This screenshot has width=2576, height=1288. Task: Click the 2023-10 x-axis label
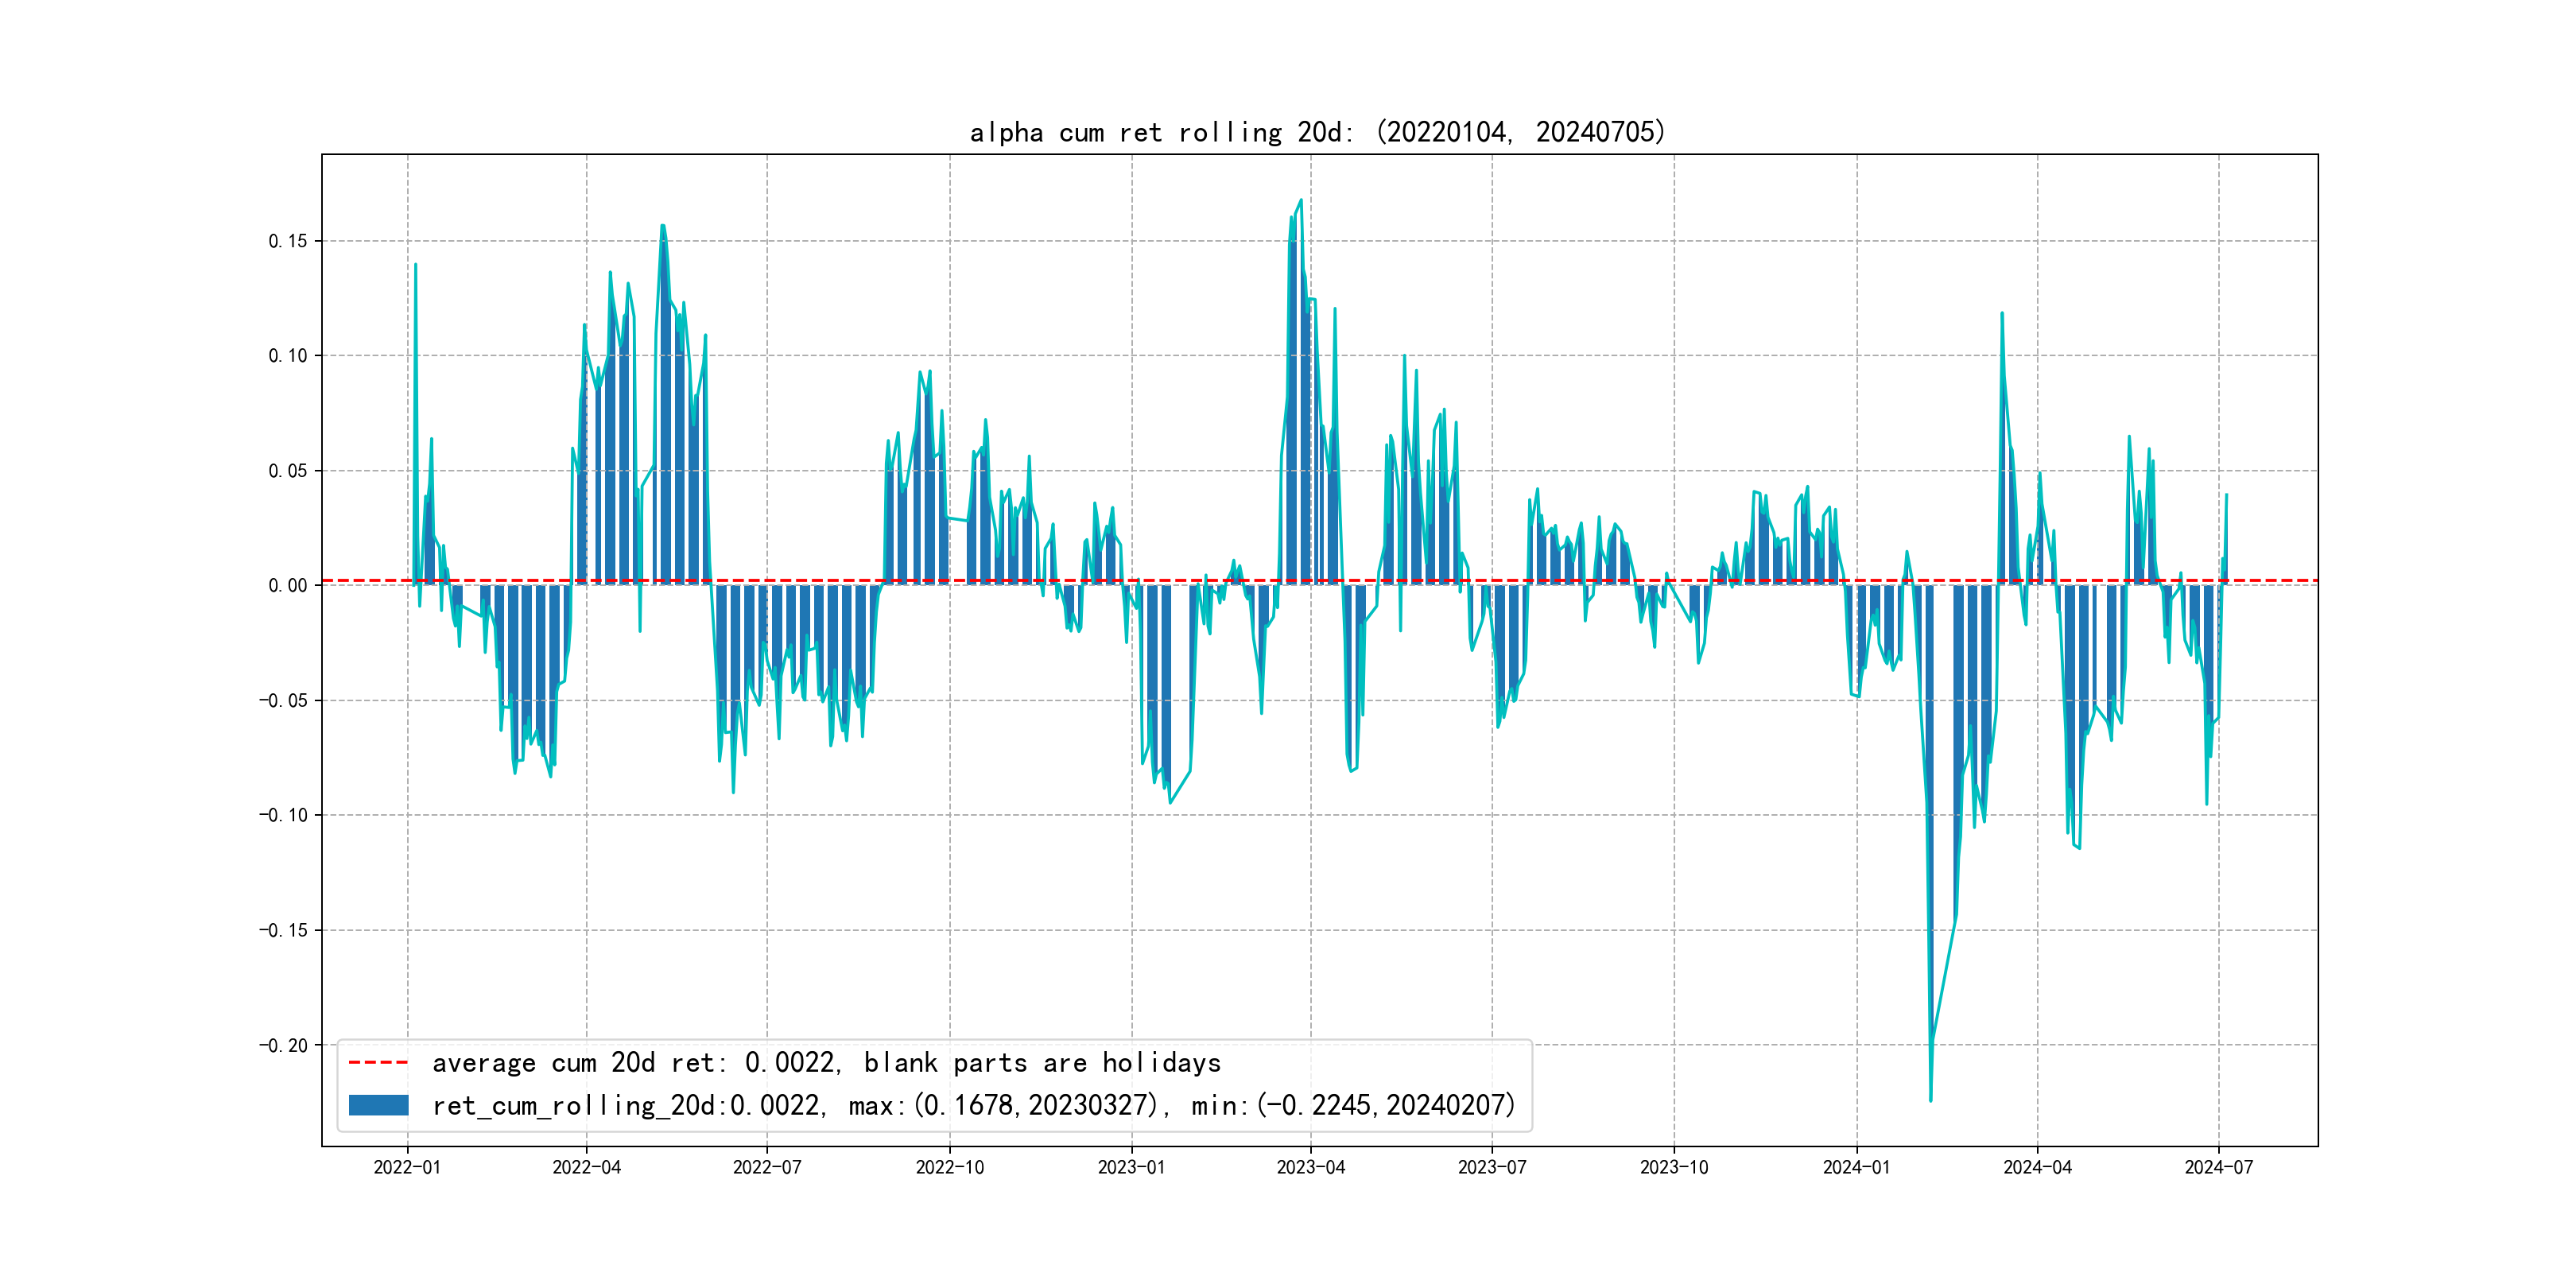1674,1167
